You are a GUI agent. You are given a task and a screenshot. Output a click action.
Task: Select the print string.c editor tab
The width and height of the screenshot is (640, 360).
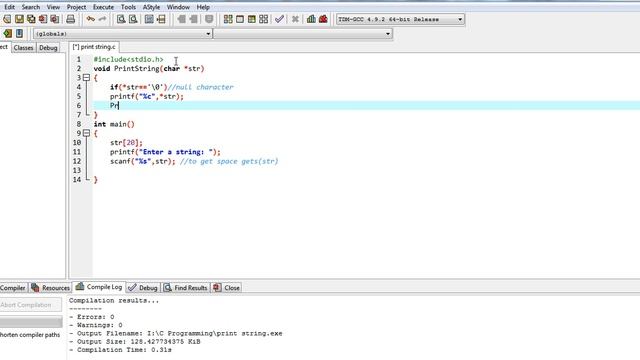(94, 47)
